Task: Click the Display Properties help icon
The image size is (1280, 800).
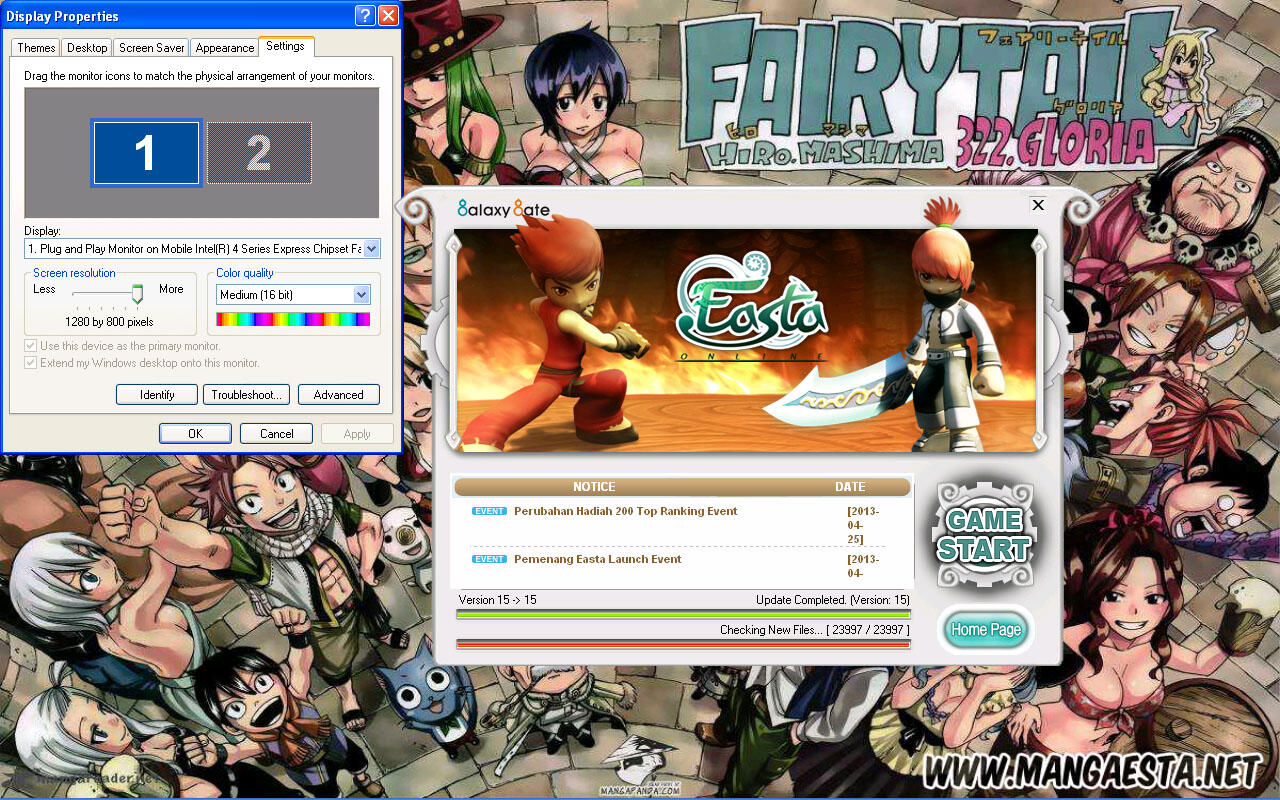Action: tap(367, 16)
